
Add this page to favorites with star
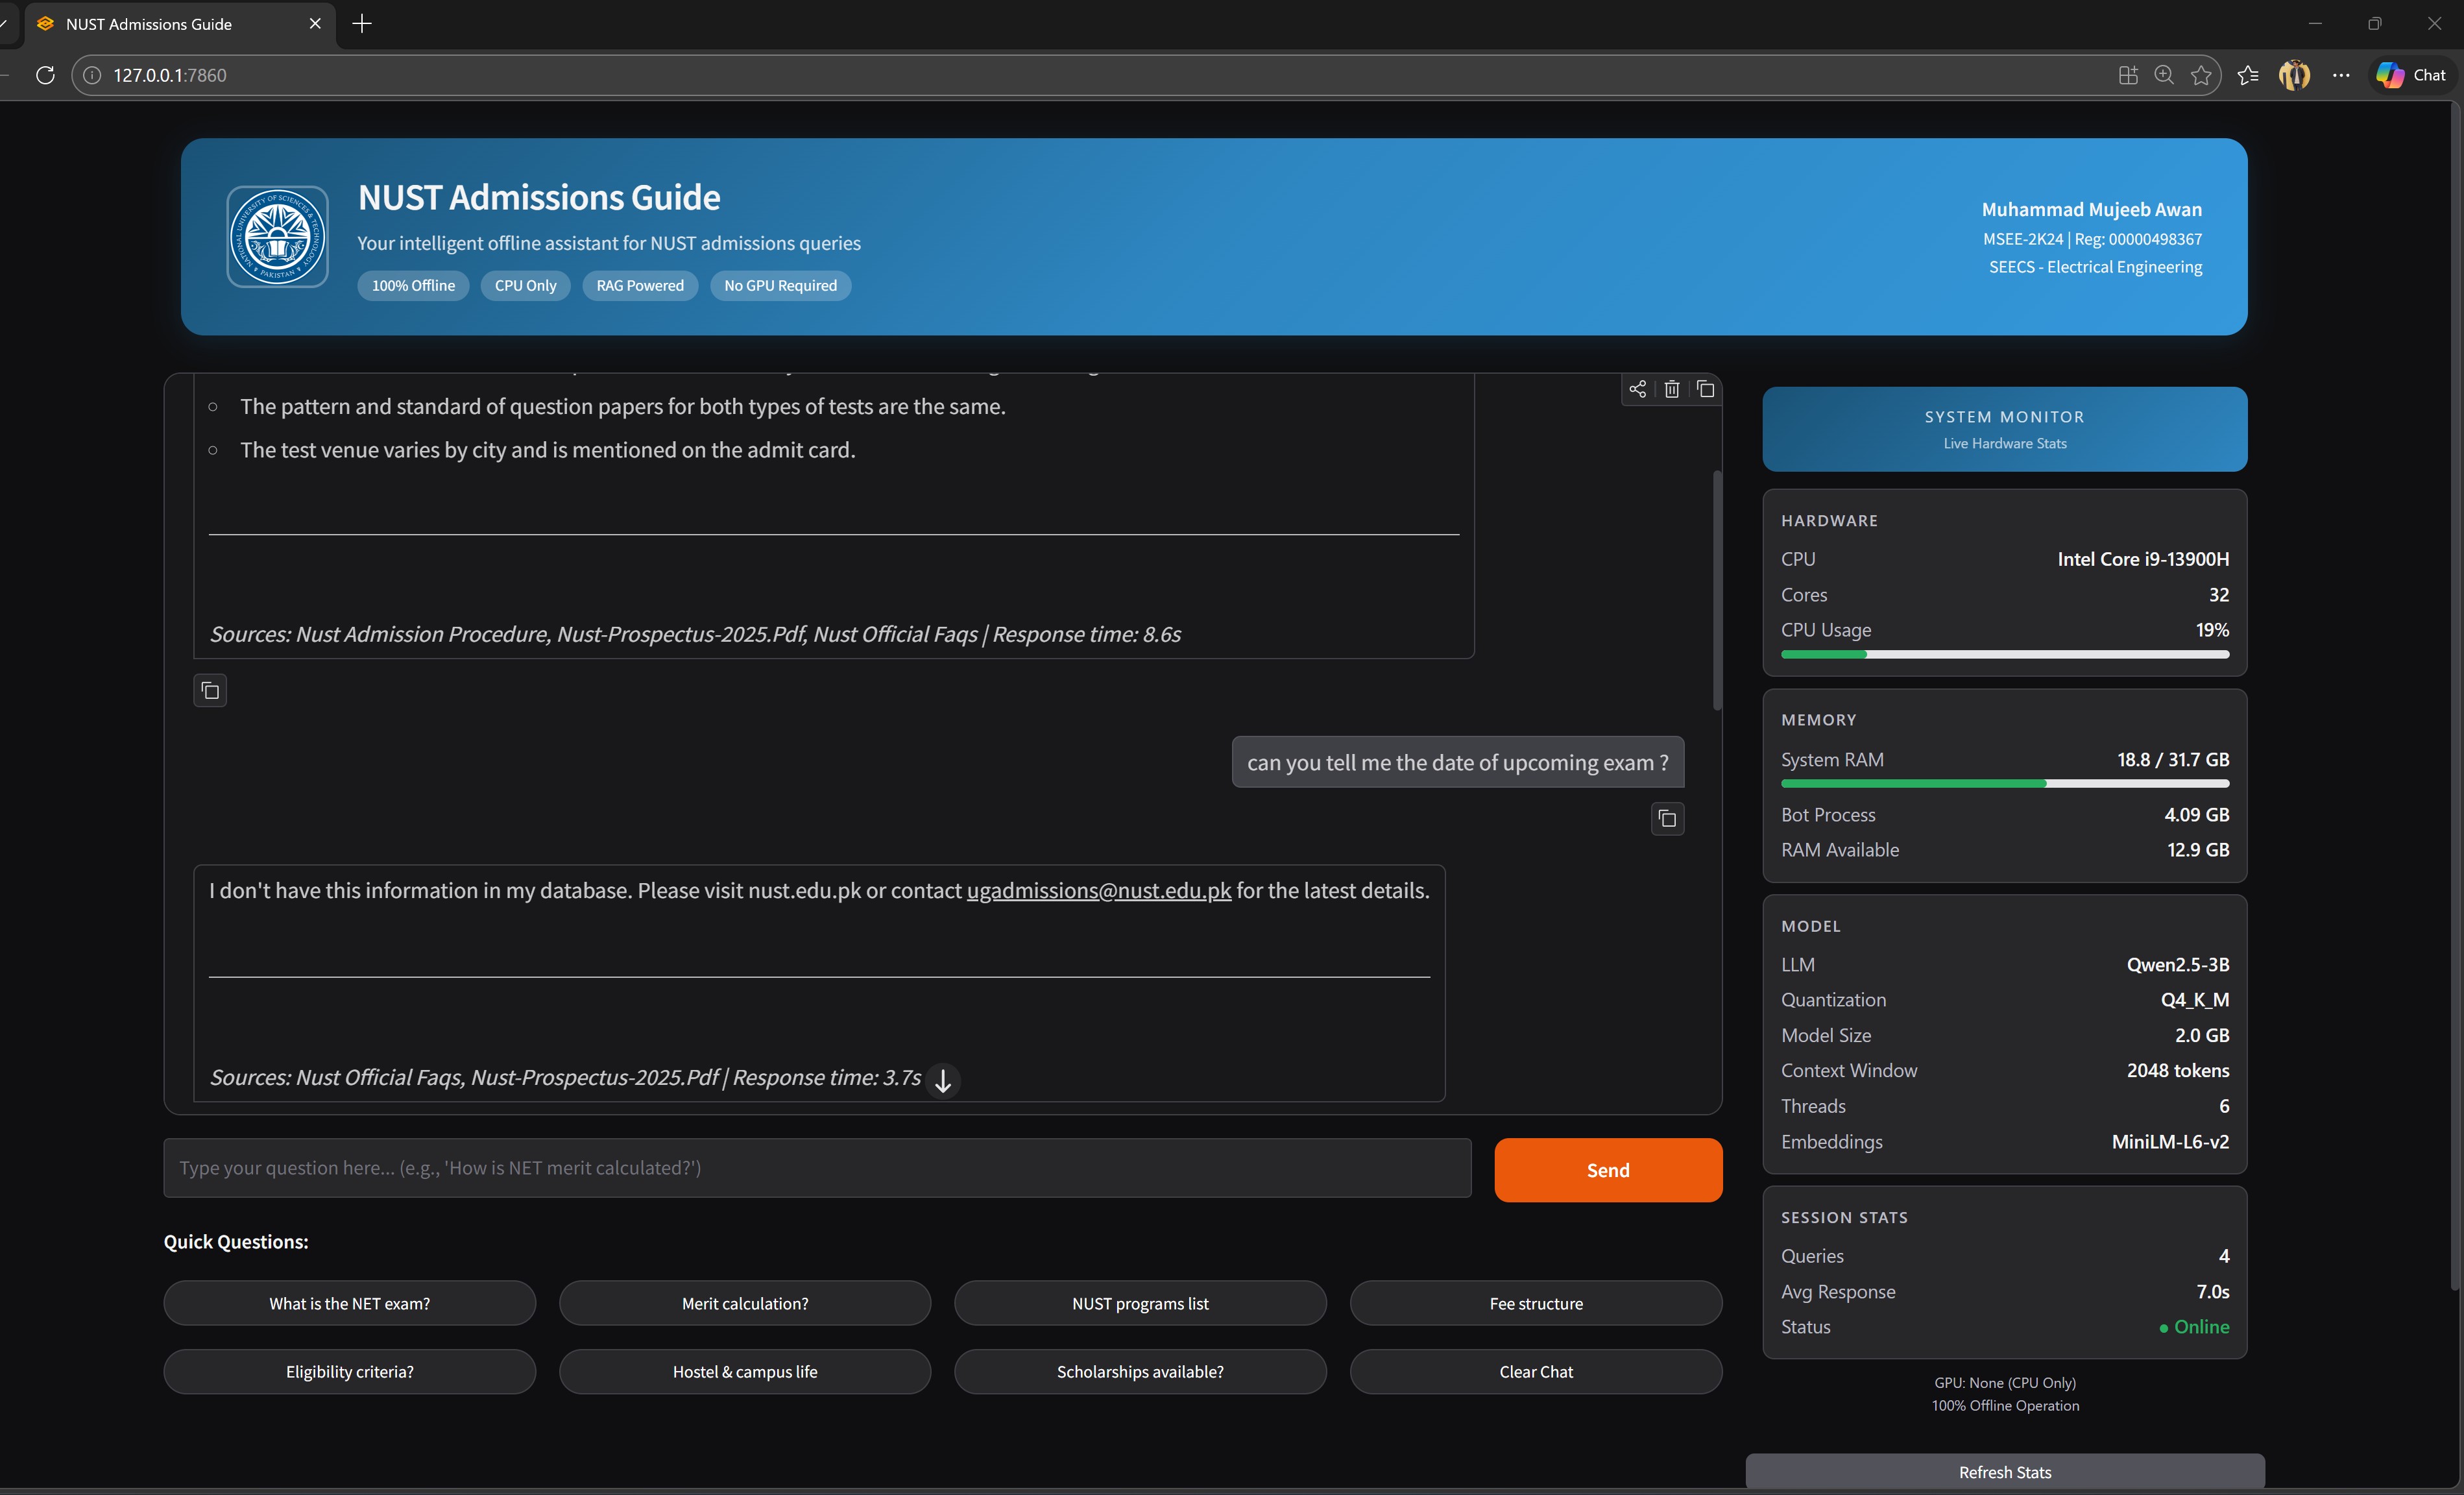2201,75
